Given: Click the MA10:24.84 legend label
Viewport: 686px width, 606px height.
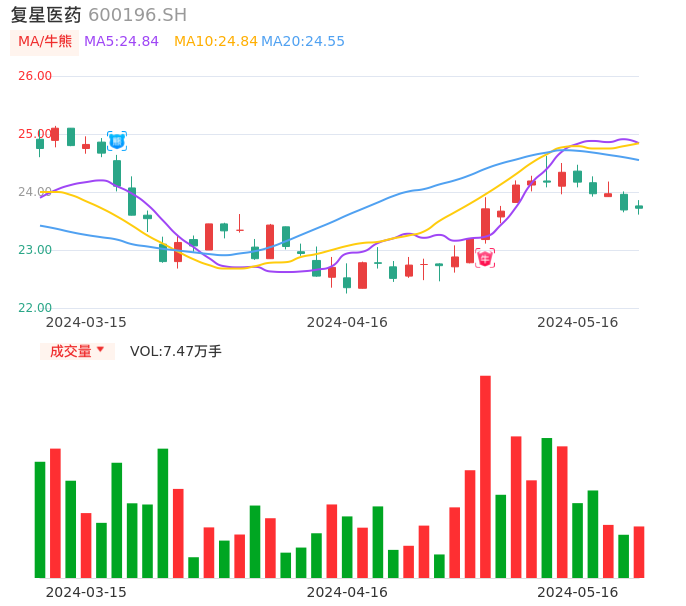Looking at the screenshot, I should pyautogui.click(x=215, y=42).
